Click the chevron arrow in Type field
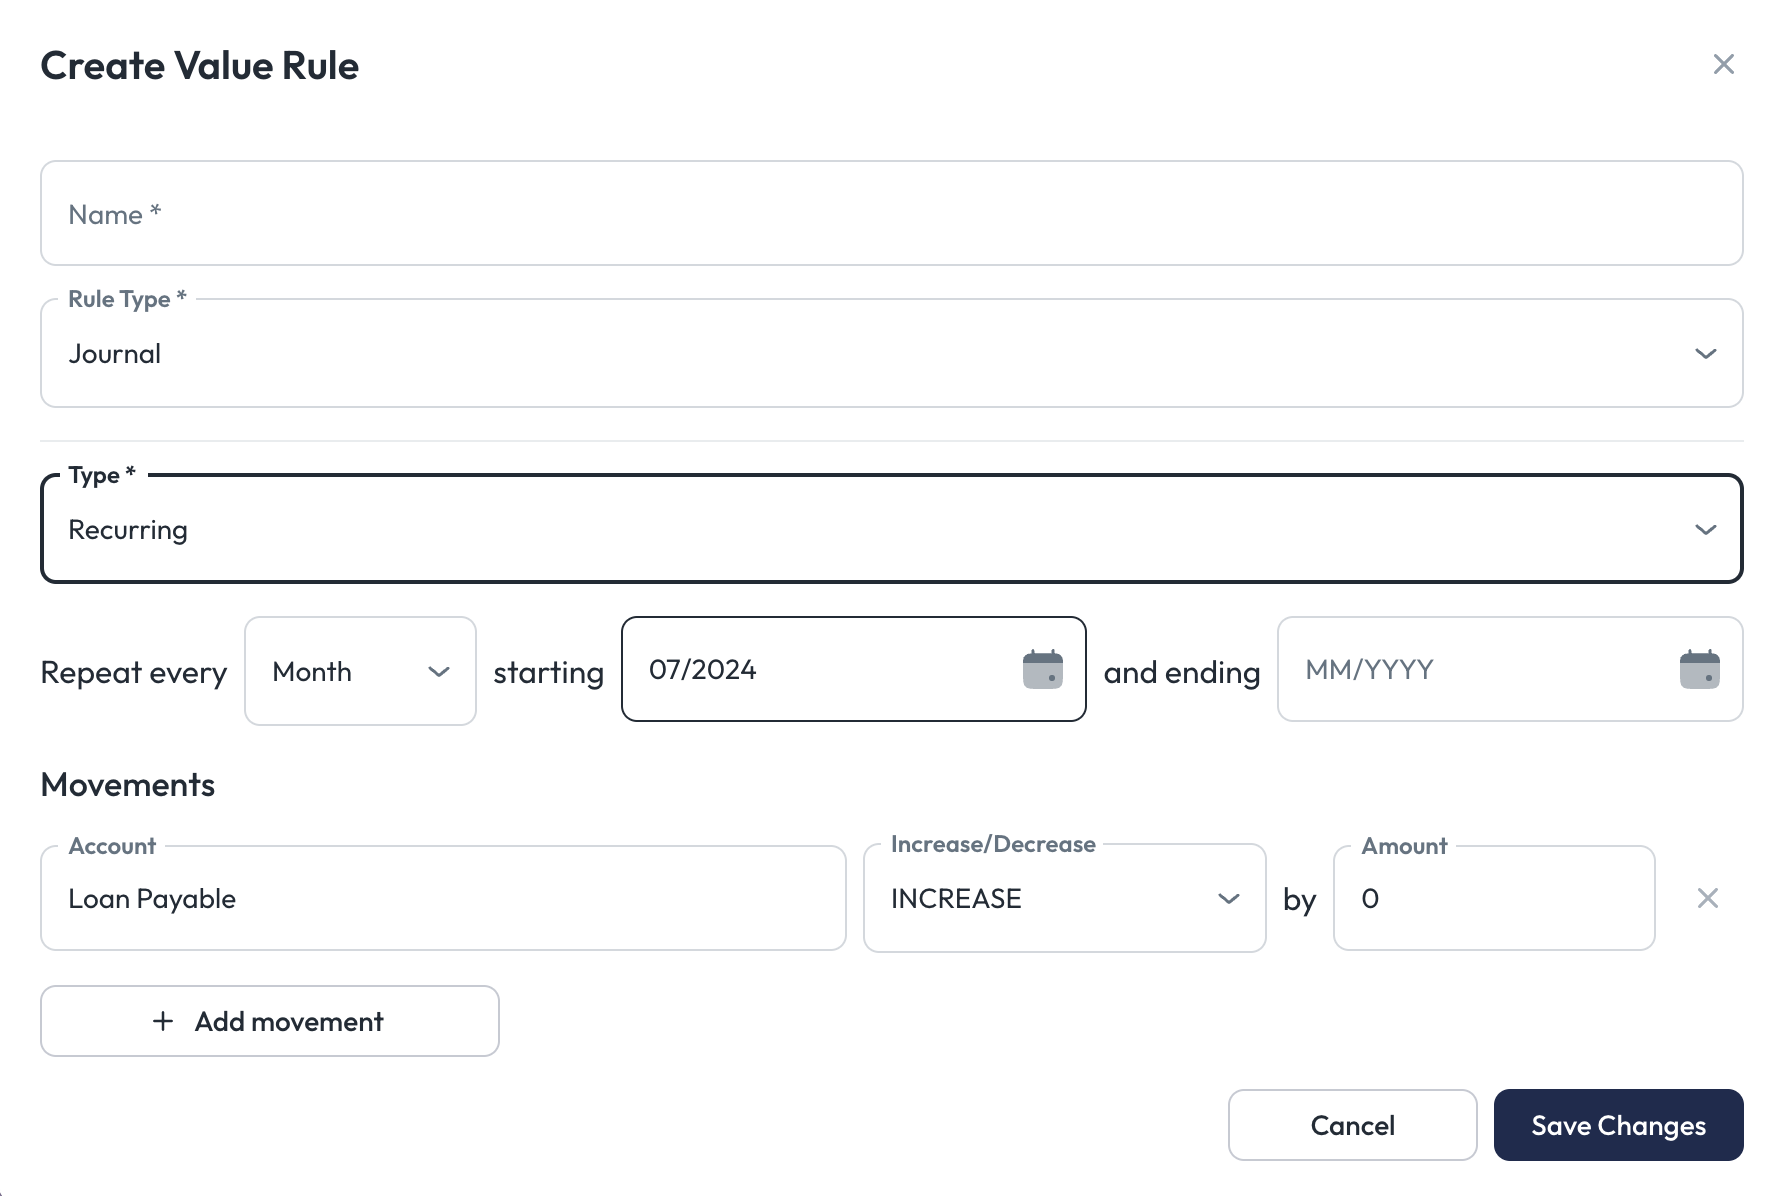This screenshot has height=1196, width=1782. click(x=1705, y=530)
